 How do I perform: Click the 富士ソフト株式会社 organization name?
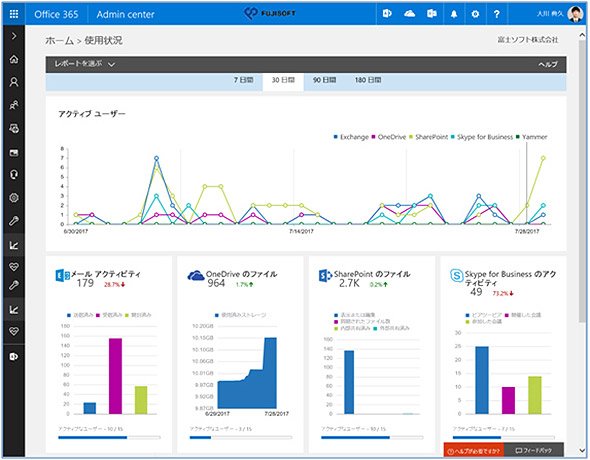pyautogui.click(x=528, y=39)
